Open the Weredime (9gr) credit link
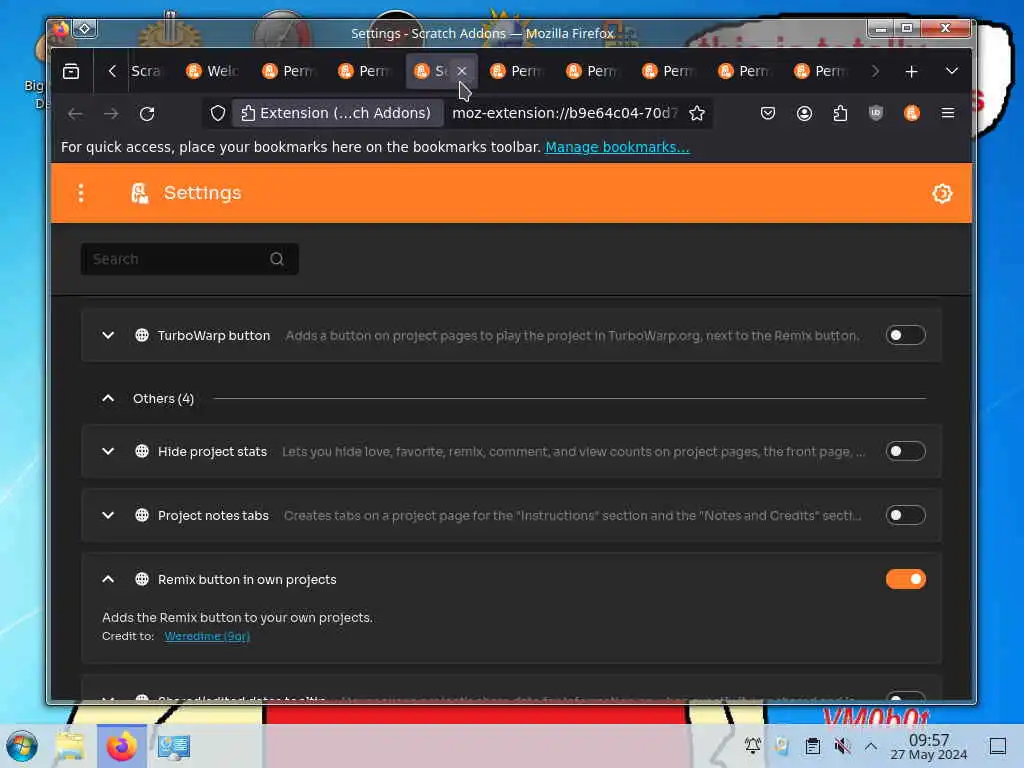The width and height of the screenshot is (1024, 768). pos(207,636)
